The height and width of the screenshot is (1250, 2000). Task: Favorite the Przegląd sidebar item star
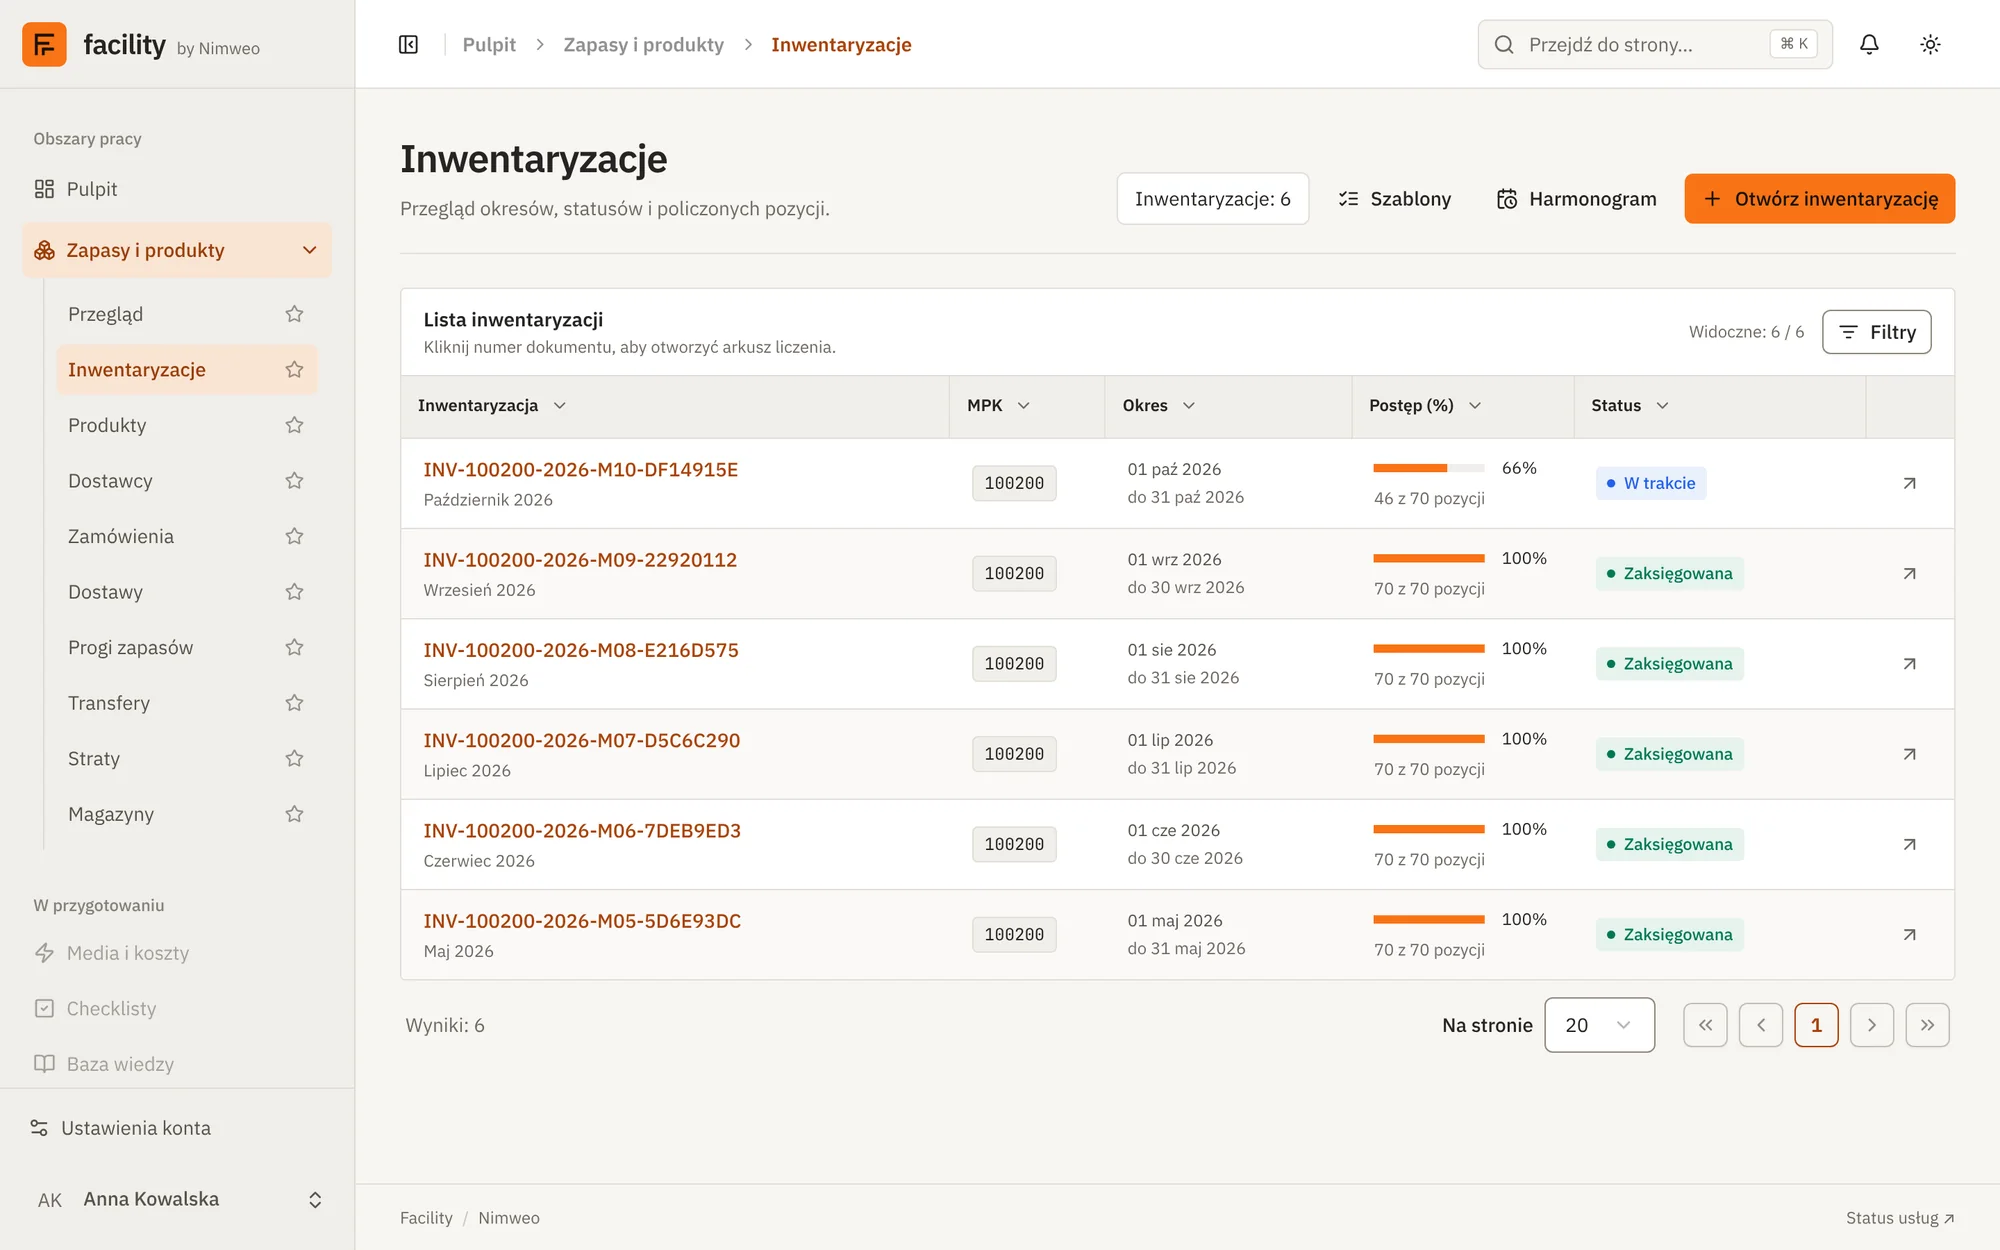pyautogui.click(x=294, y=314)
